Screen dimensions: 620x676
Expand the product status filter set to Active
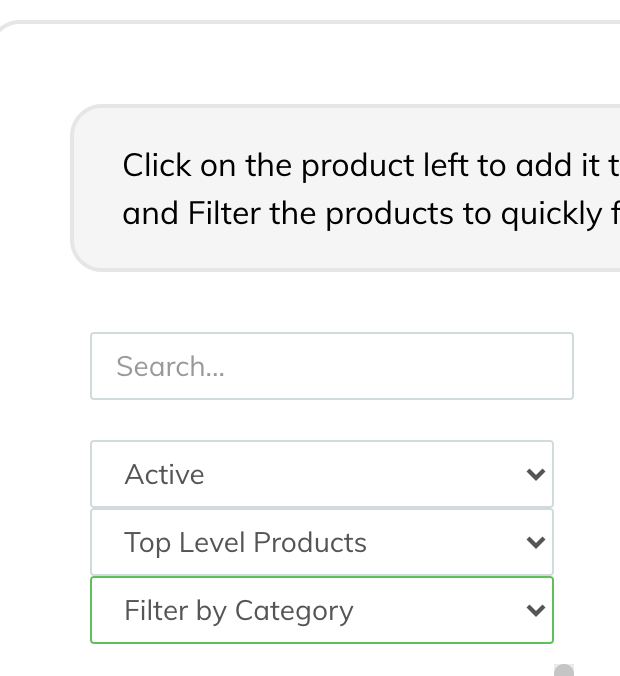click(x=321, y=474)
